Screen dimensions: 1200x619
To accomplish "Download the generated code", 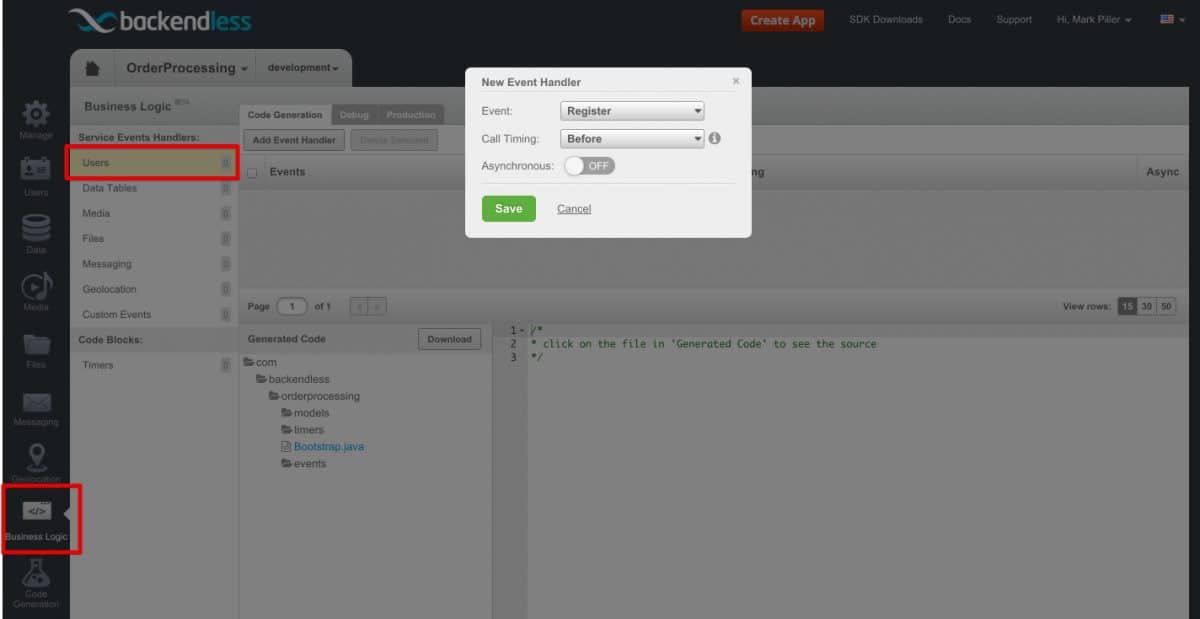I will [x=449, y=339].
